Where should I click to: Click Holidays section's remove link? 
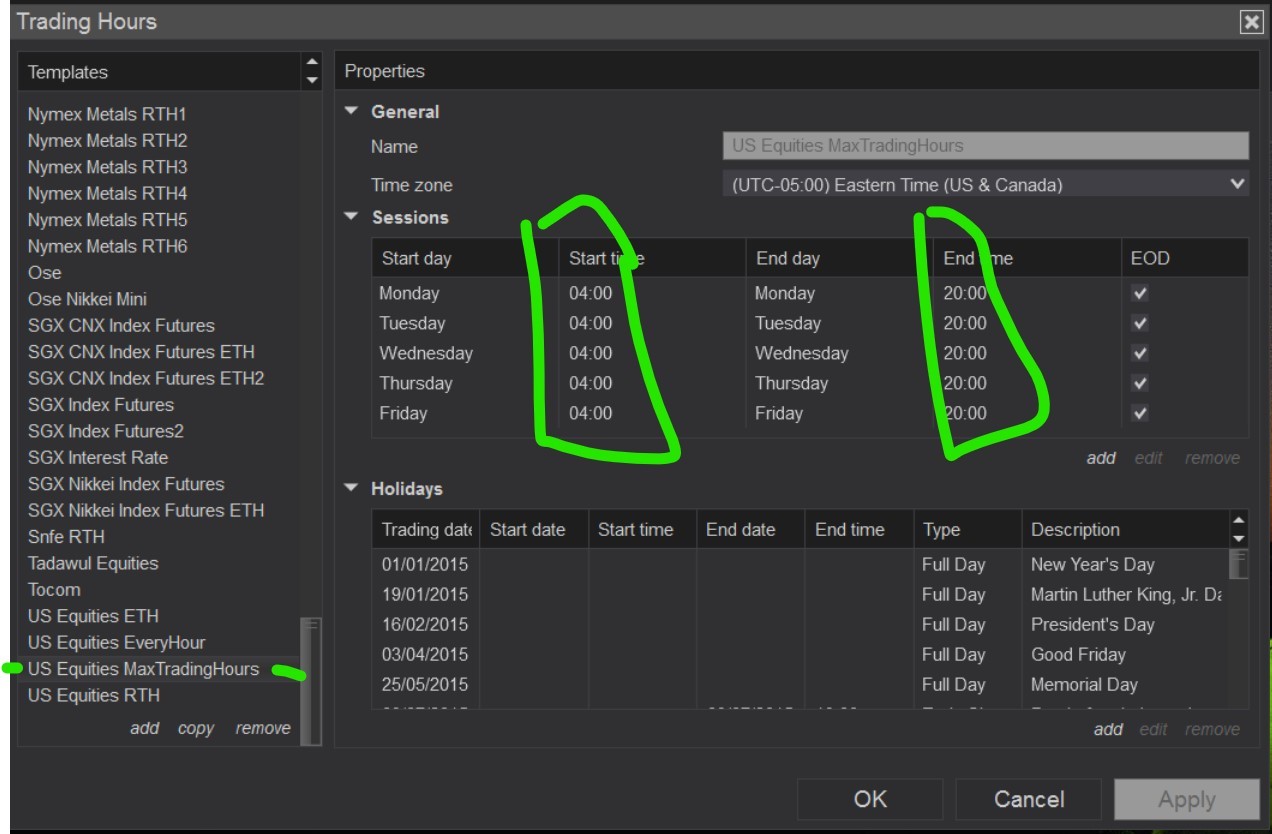click(x=1212, y=729)
